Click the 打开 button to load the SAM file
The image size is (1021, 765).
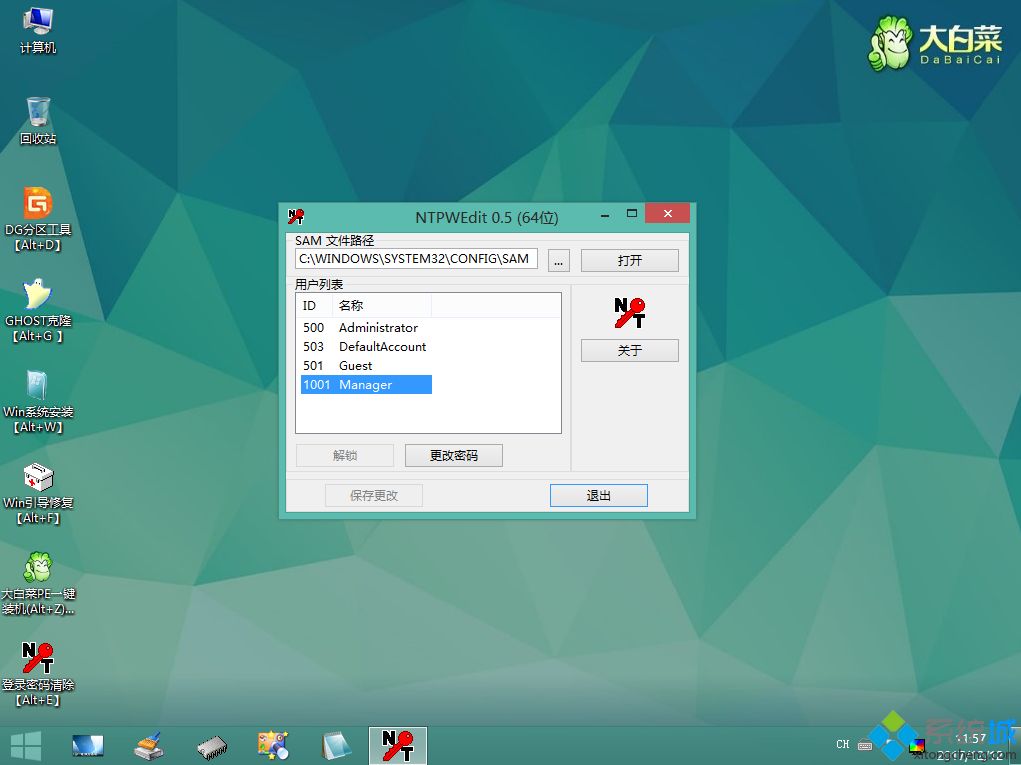pos(629,259)
